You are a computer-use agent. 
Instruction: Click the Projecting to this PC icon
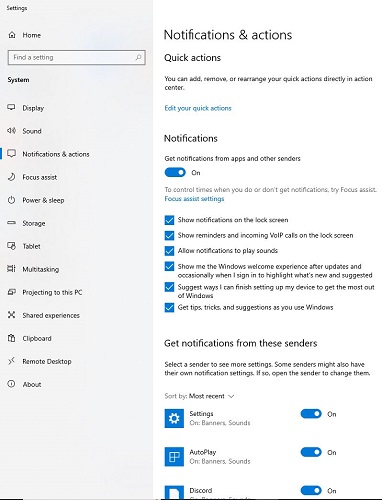tap(12, 292)
